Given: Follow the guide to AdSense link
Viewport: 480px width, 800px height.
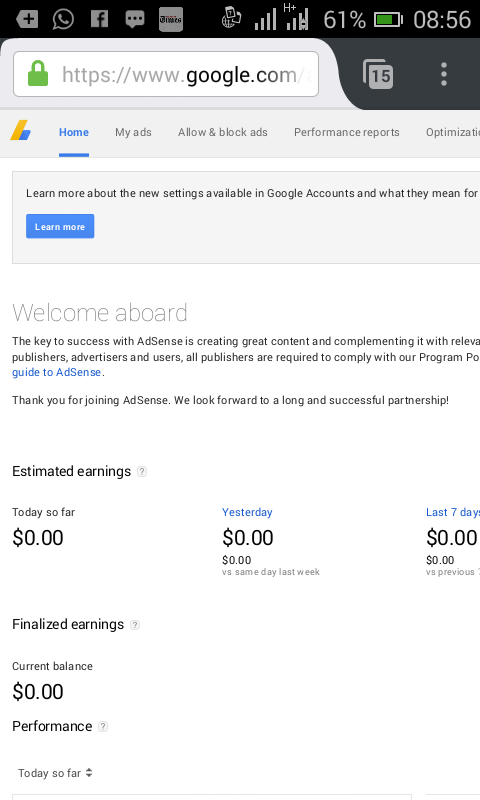Looking at the screenshot, I should [57, 372].
